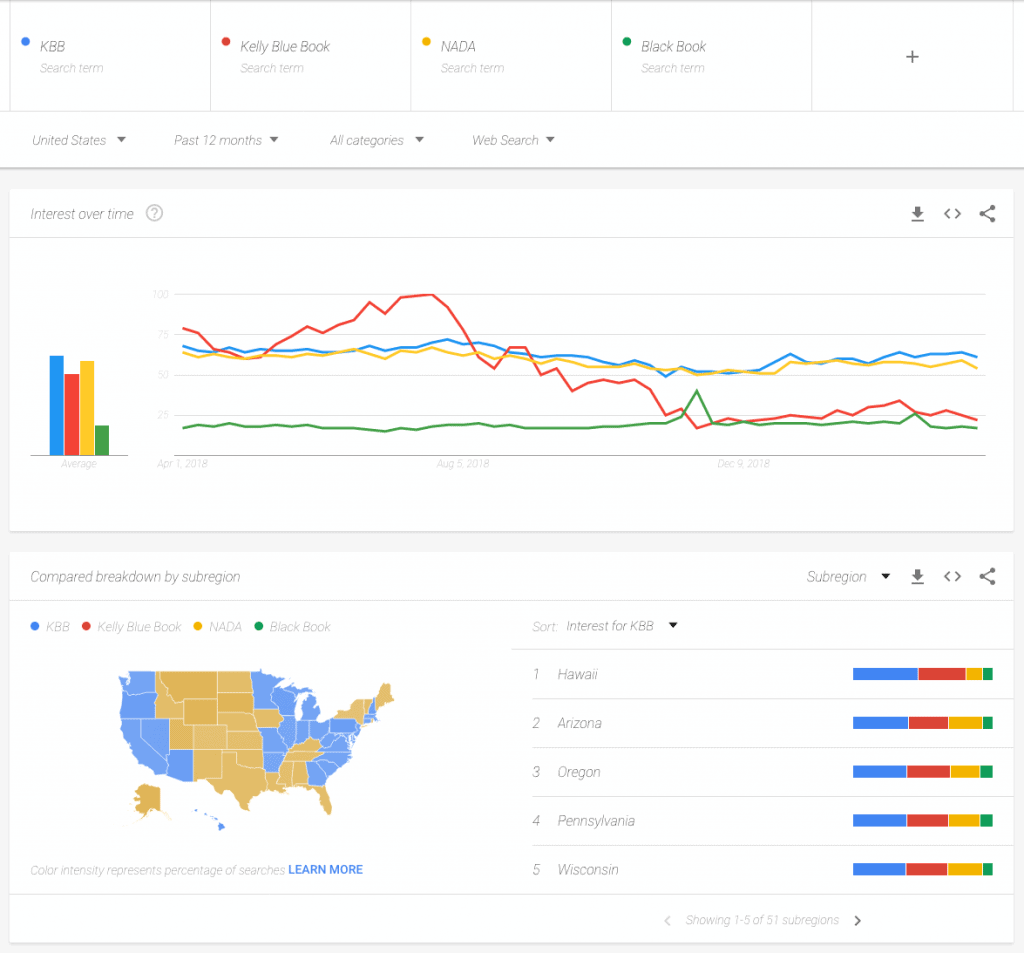This screenshot has height=953, width=1024.
Task: Click the LEARN MORE link
Action: pyautogui.click(x=325, y=869)
